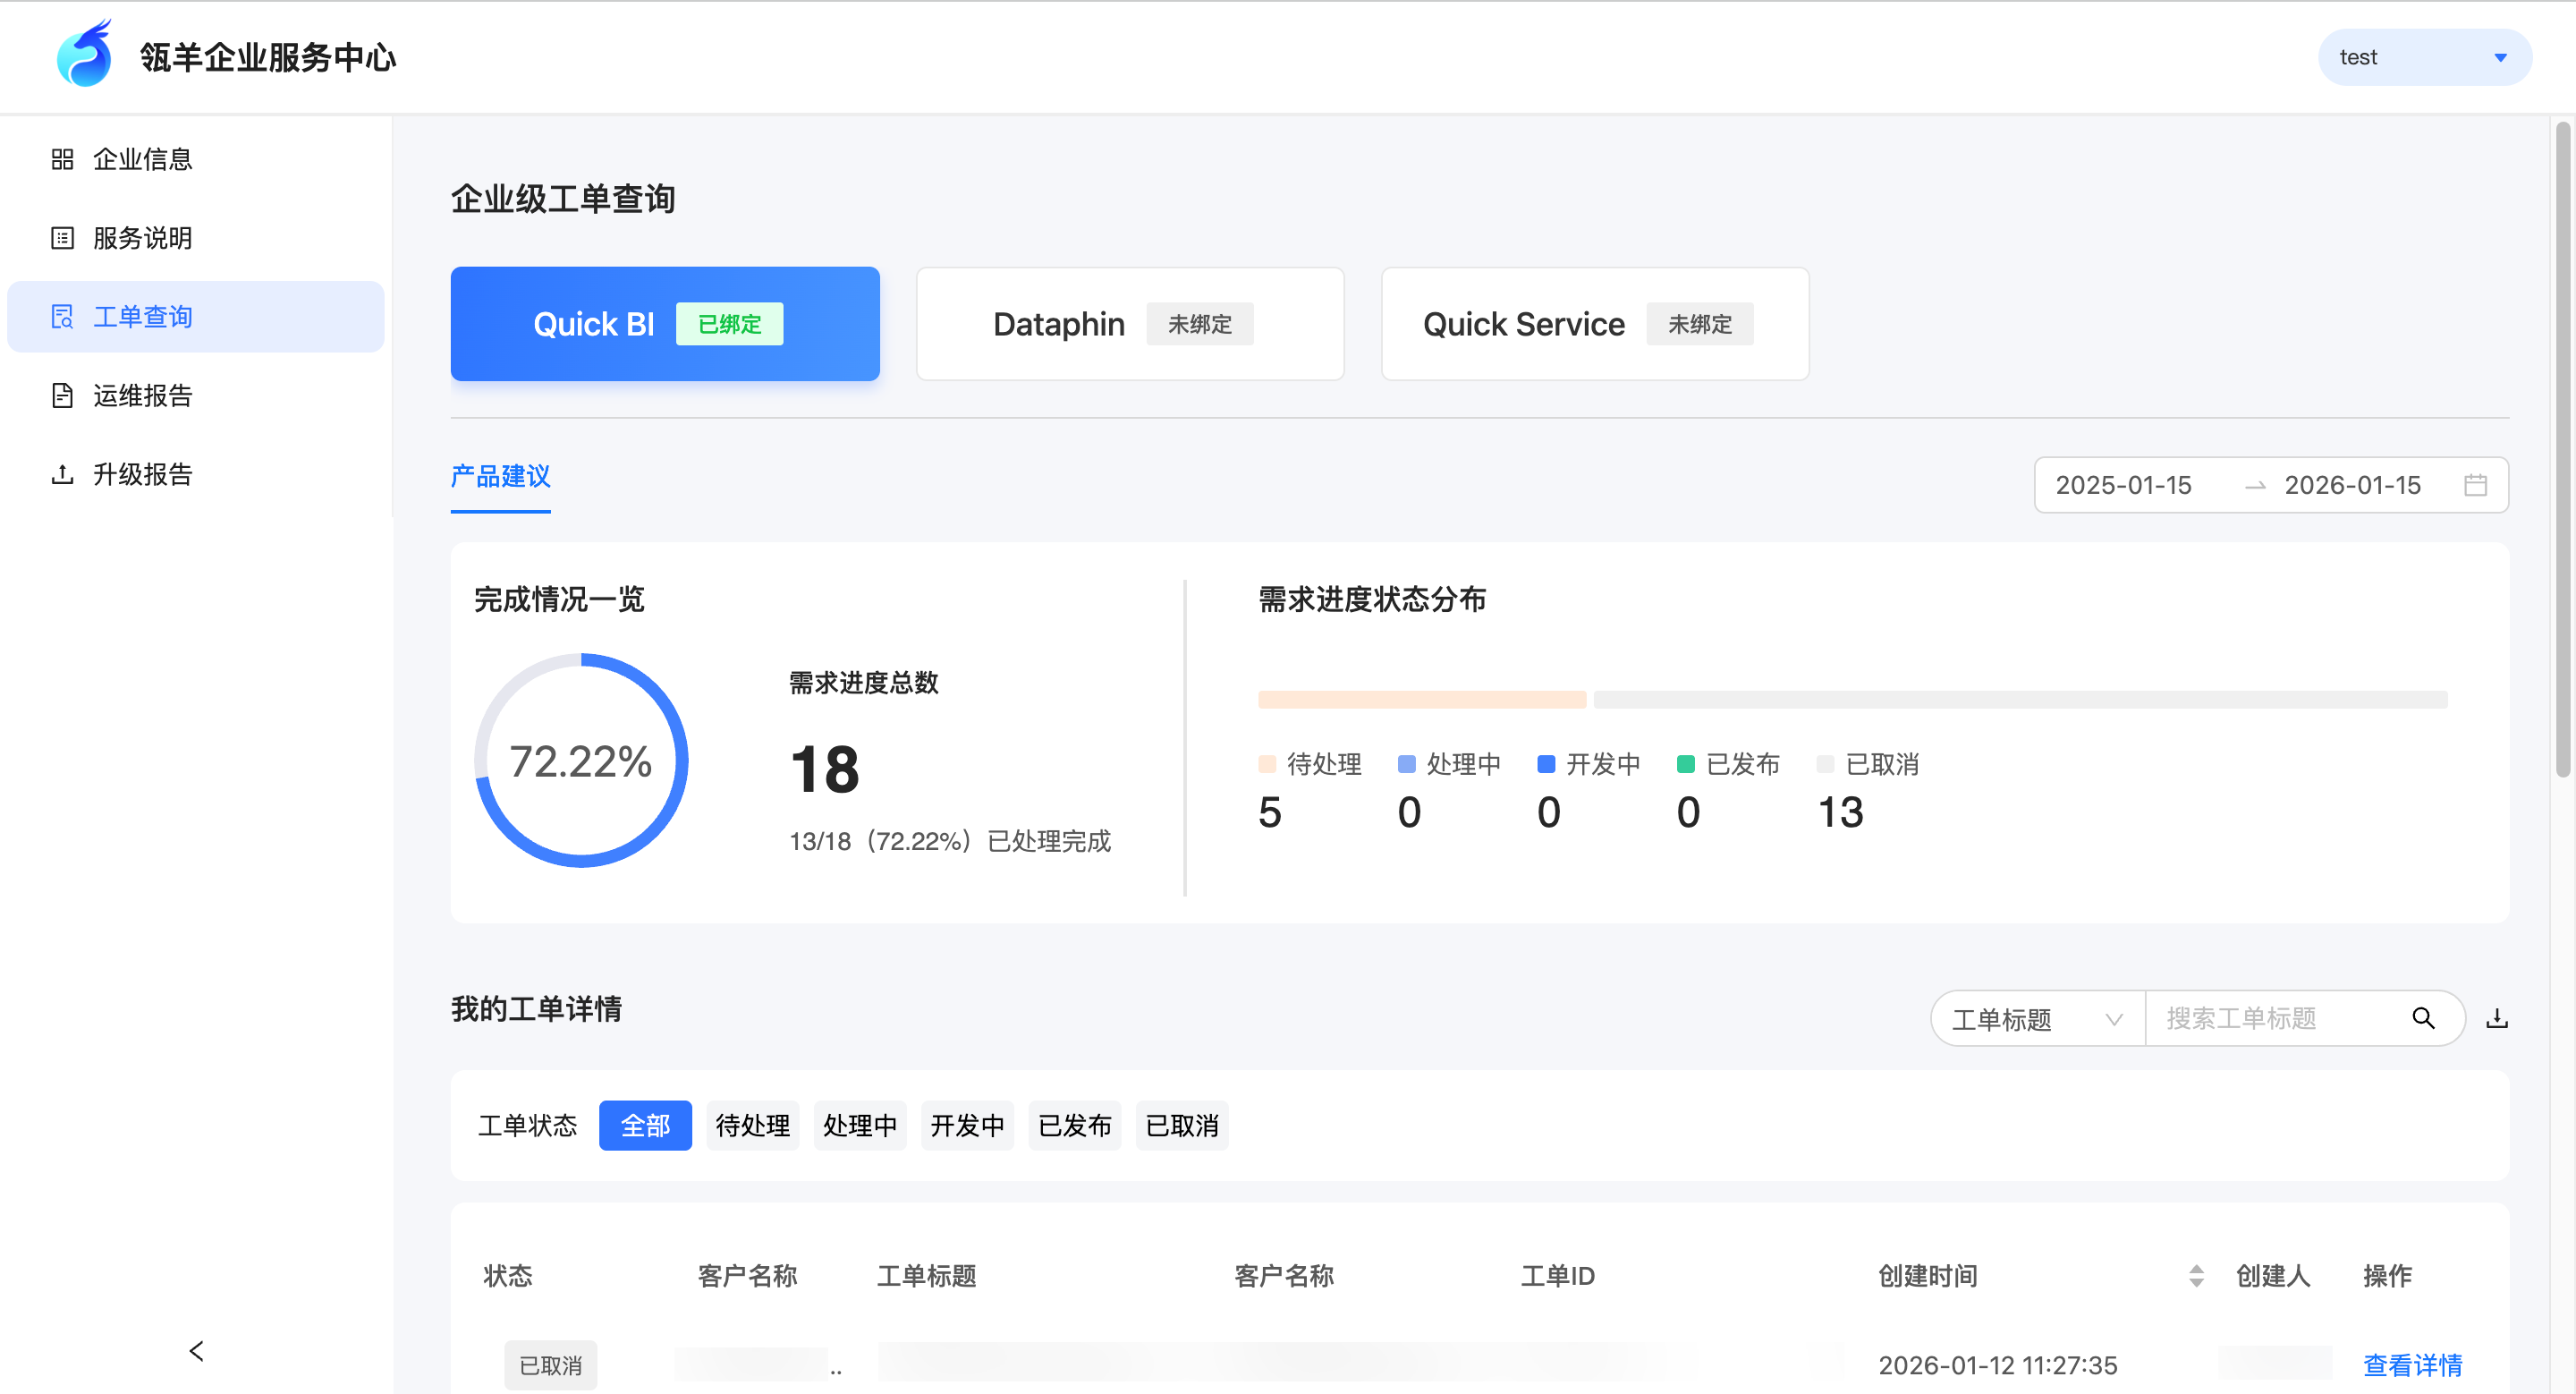Viewport: 2576px width, 1394px height.
Task: Click the 升级报告 upload icon
Action: [x=62, y=474]
